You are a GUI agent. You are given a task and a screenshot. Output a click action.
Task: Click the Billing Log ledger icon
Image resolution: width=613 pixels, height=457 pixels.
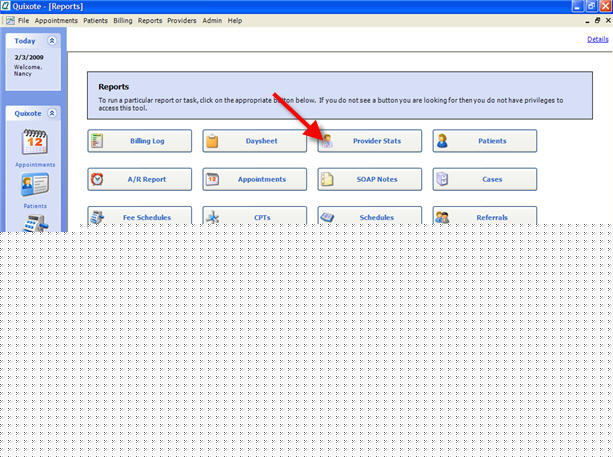[x=97, y=141]
